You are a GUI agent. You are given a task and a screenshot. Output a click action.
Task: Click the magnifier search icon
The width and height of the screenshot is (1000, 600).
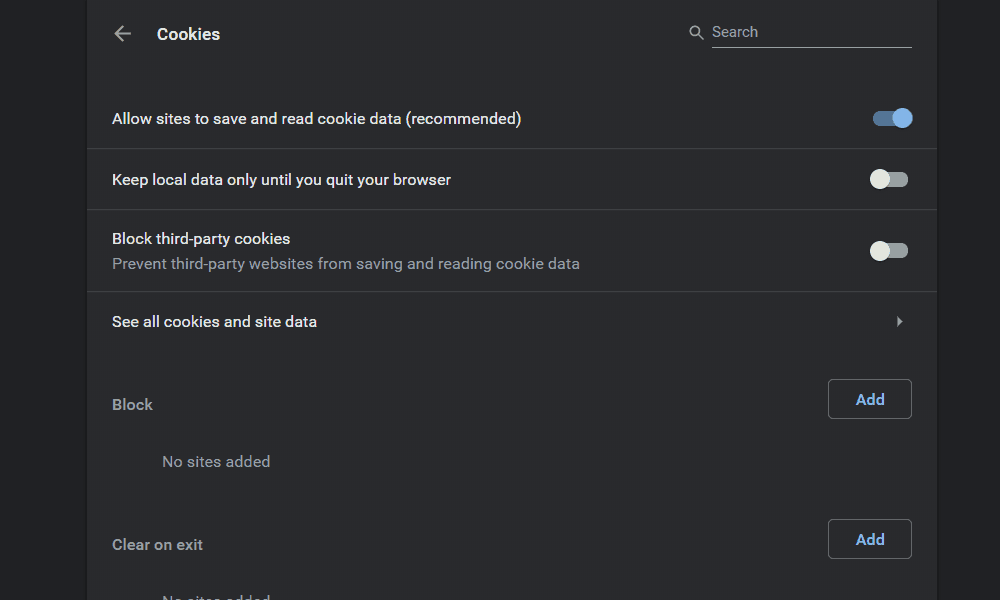click(x=696, y=33)
